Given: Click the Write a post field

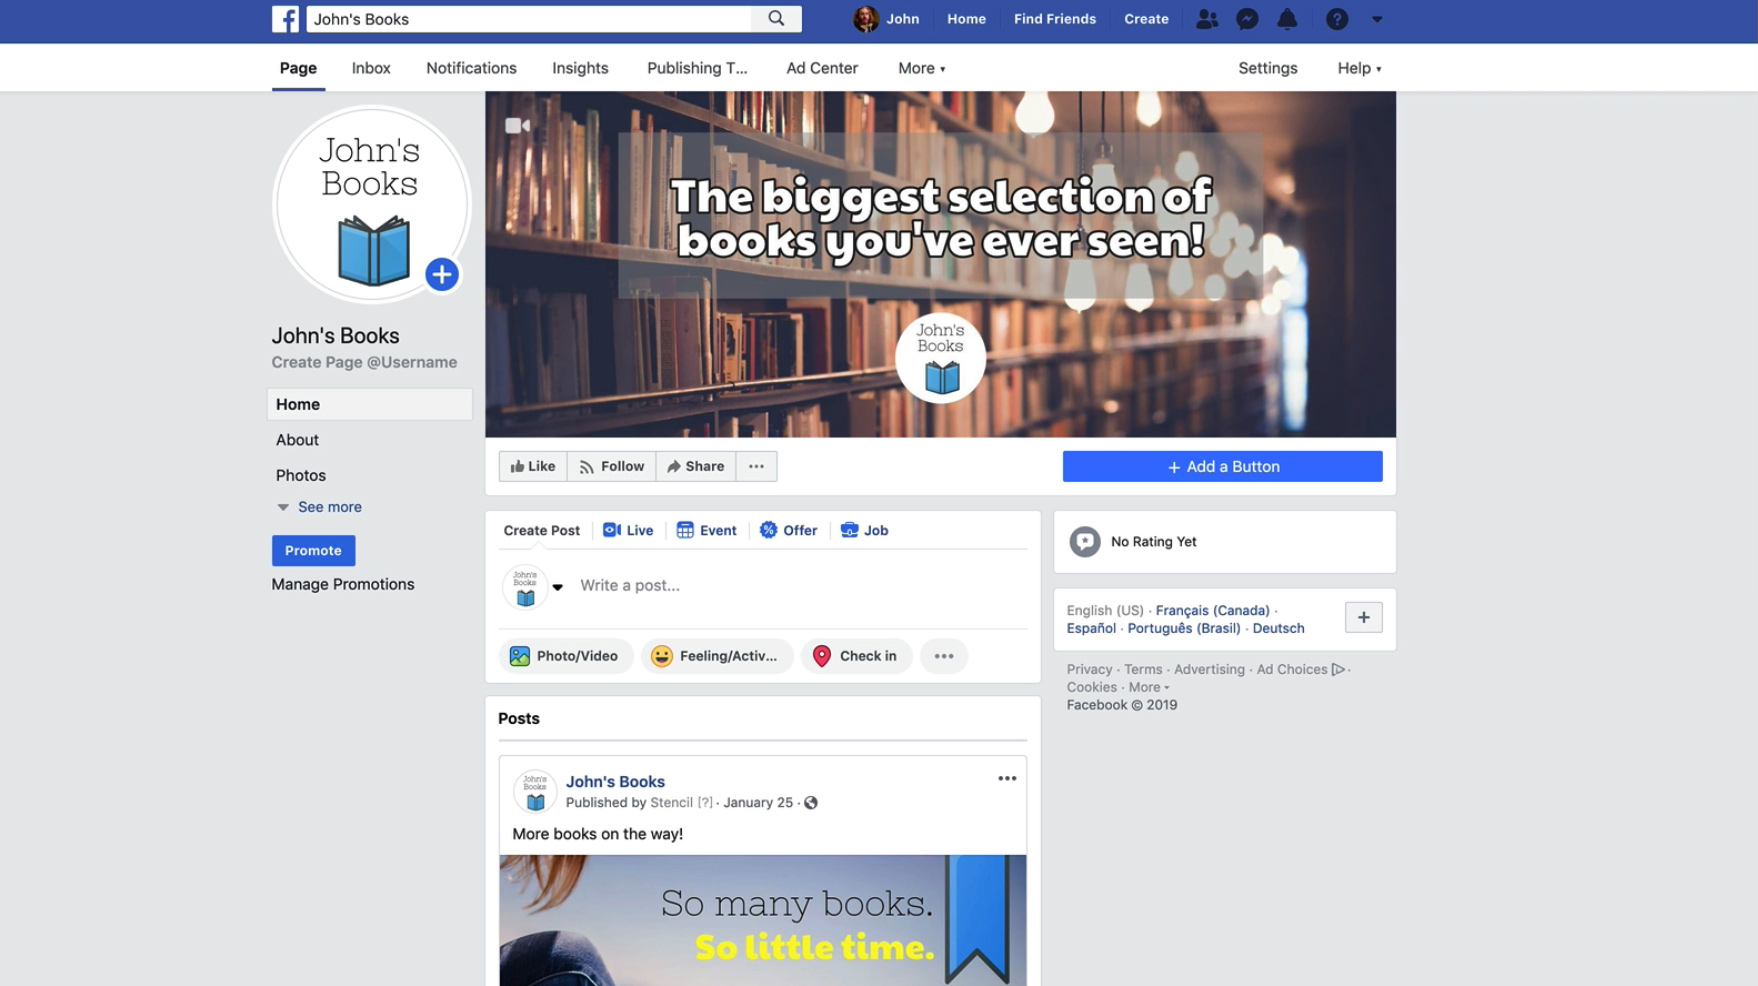Looking at the screenshot, I should click(x=700, y=585).
